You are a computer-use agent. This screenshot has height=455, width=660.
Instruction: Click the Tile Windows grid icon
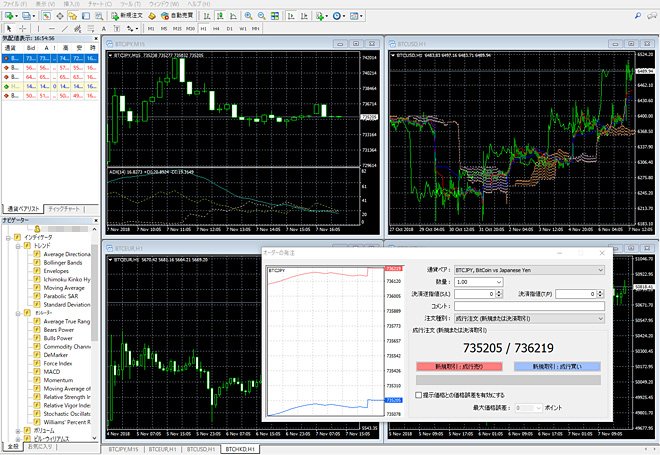274,16
